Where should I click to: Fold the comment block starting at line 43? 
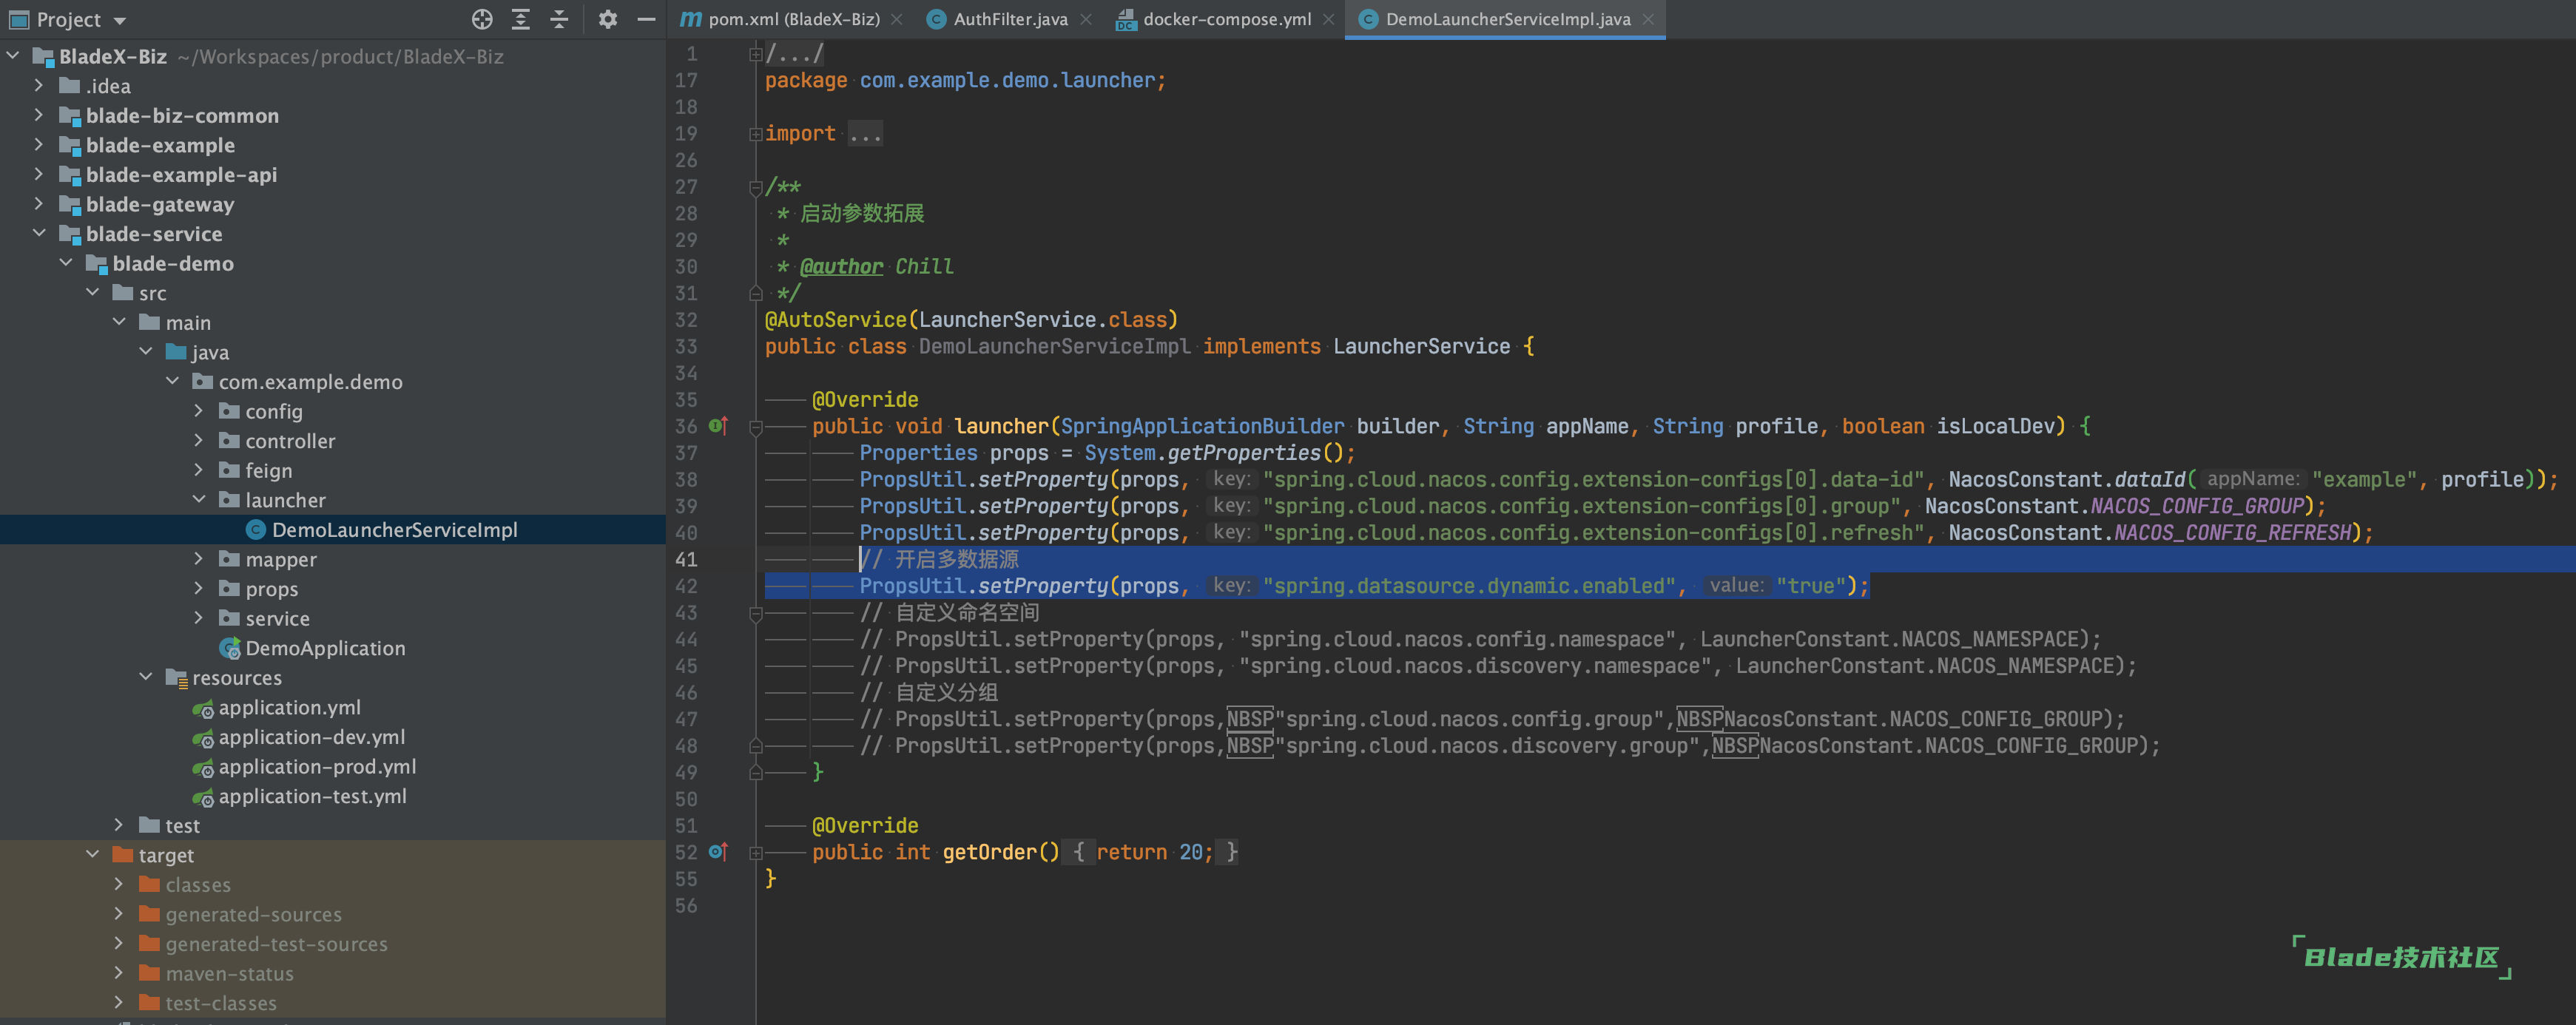[x=756, y=613]
